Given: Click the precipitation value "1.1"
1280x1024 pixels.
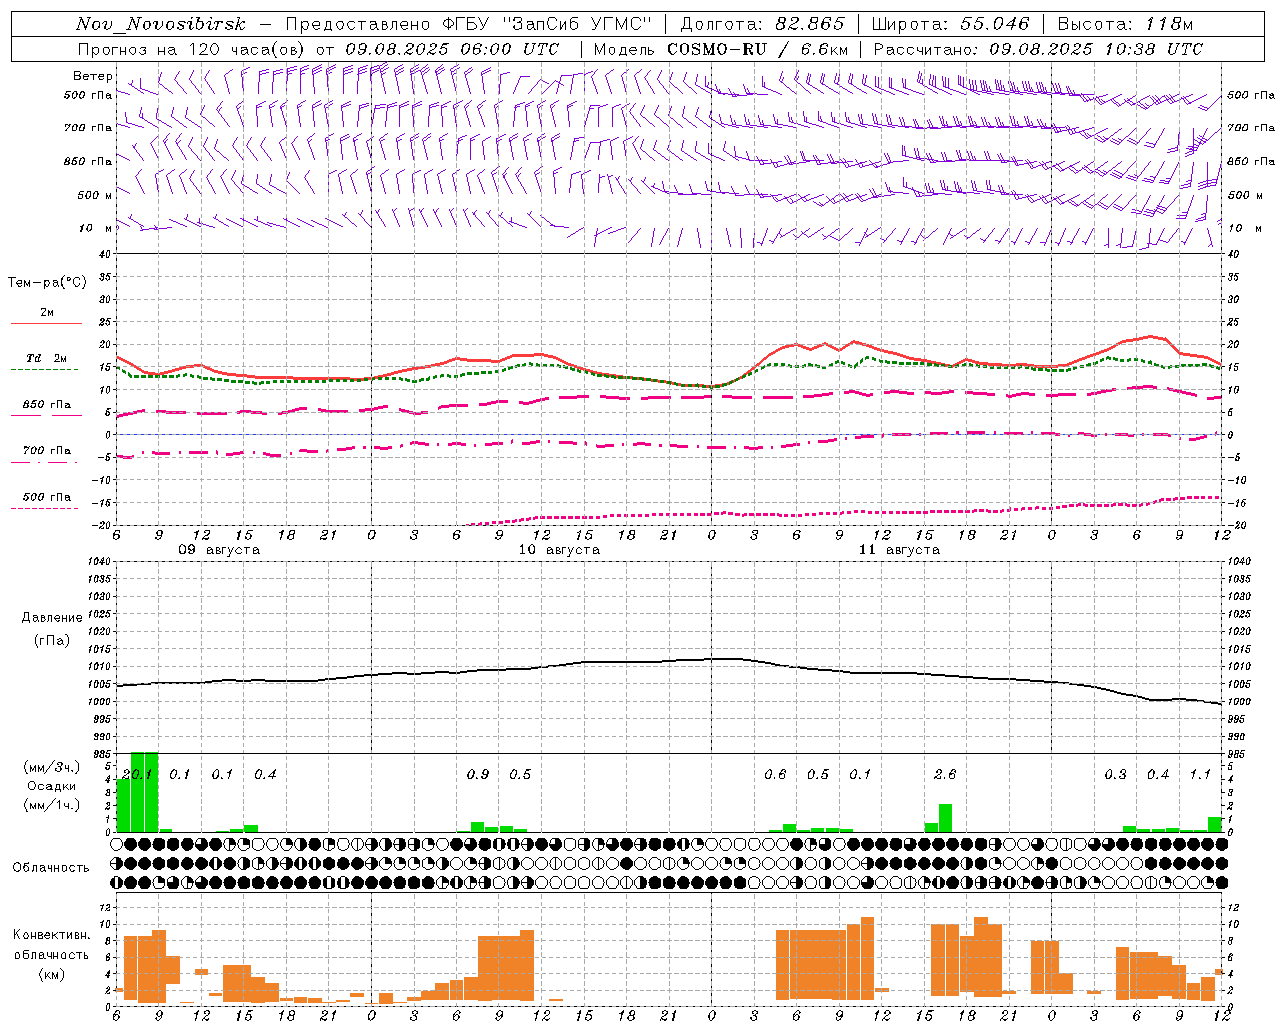Looking at the screenshot, I should (x=1200, y=775).
